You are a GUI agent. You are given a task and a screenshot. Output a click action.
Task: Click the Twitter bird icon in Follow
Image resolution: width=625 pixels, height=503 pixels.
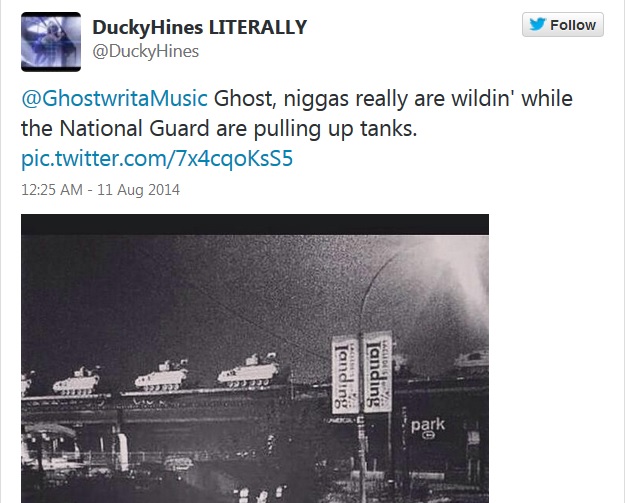[537, 24]
